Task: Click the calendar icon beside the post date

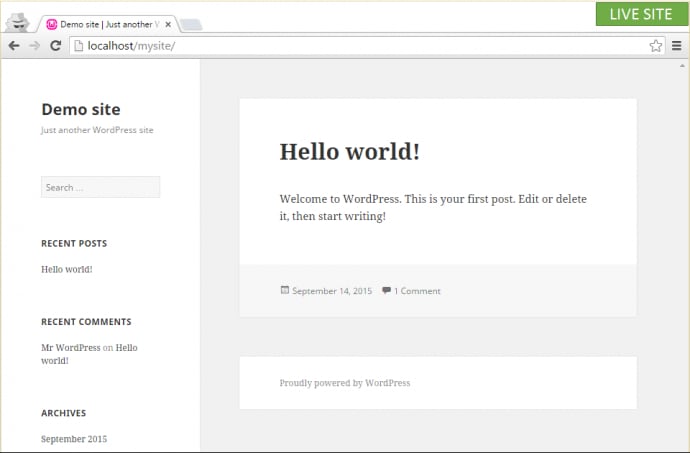Action: click(x=285, y=290)
